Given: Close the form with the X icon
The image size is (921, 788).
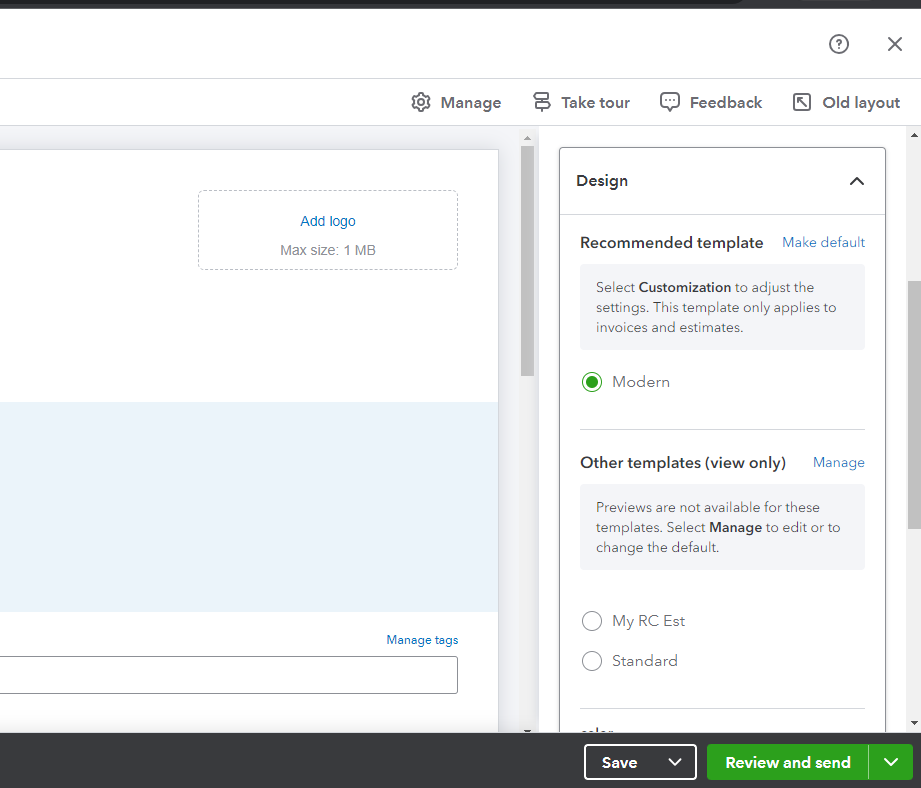Looking at the screenshot, I should (895, 44).
